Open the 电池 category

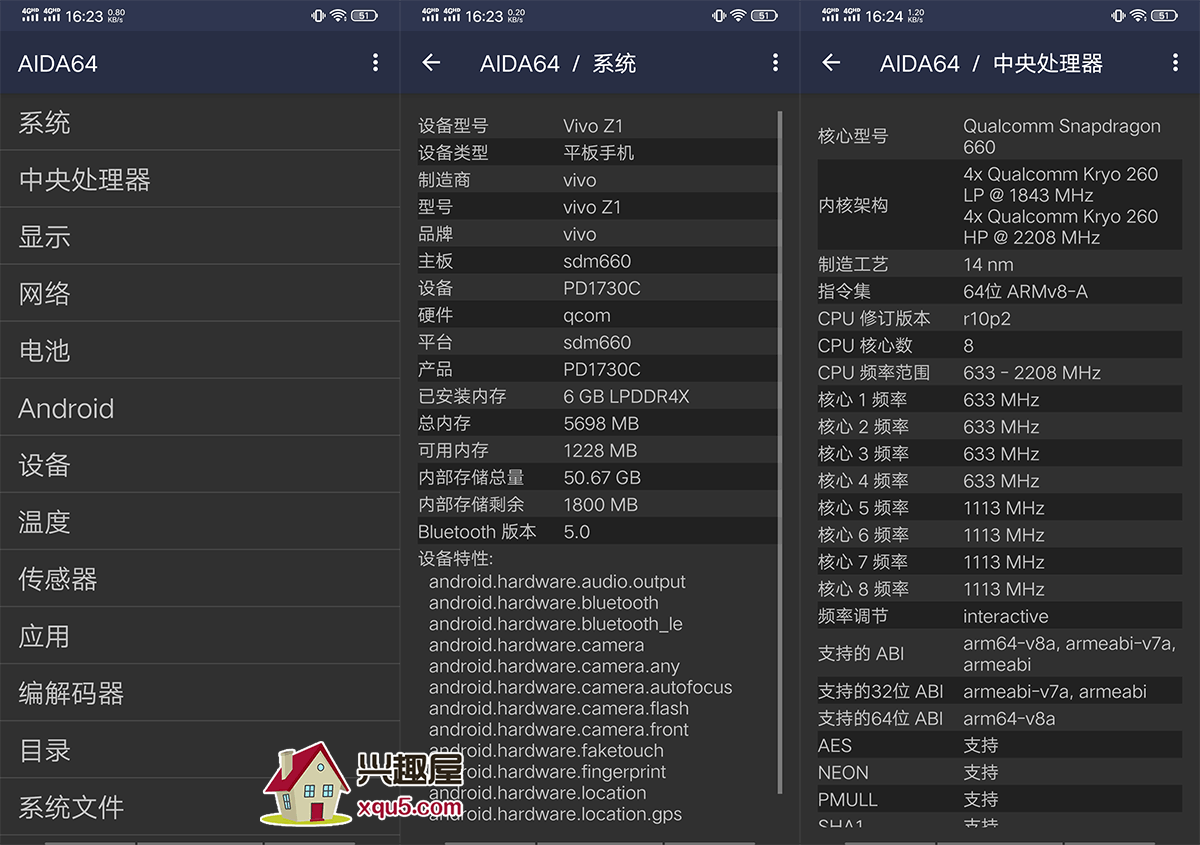(x=200, y=351)
